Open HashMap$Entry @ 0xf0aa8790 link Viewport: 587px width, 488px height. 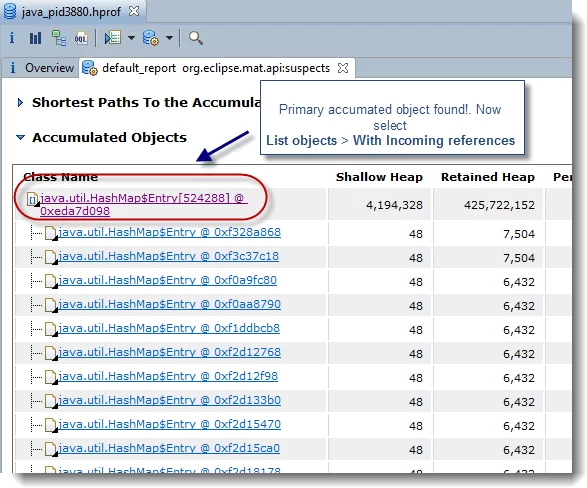[x=170, y=304]
